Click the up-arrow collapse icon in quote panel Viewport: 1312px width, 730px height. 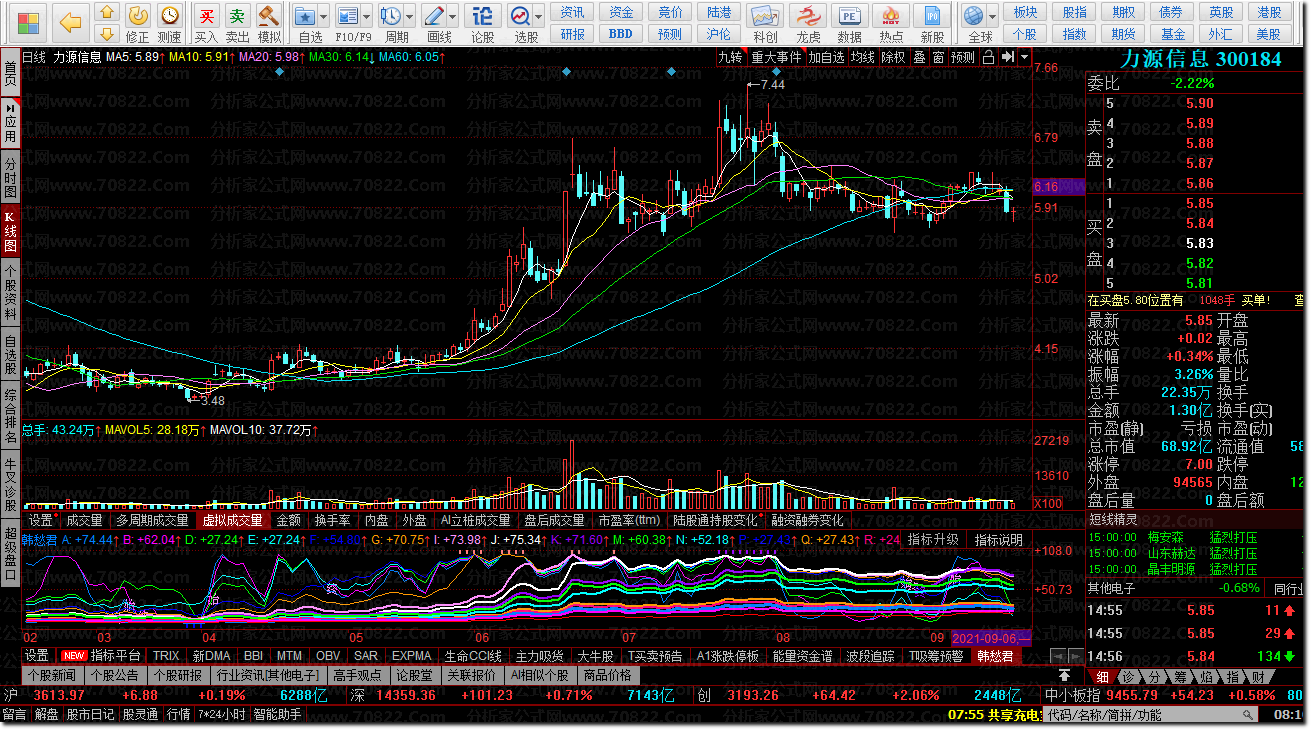pos(1065,676)
